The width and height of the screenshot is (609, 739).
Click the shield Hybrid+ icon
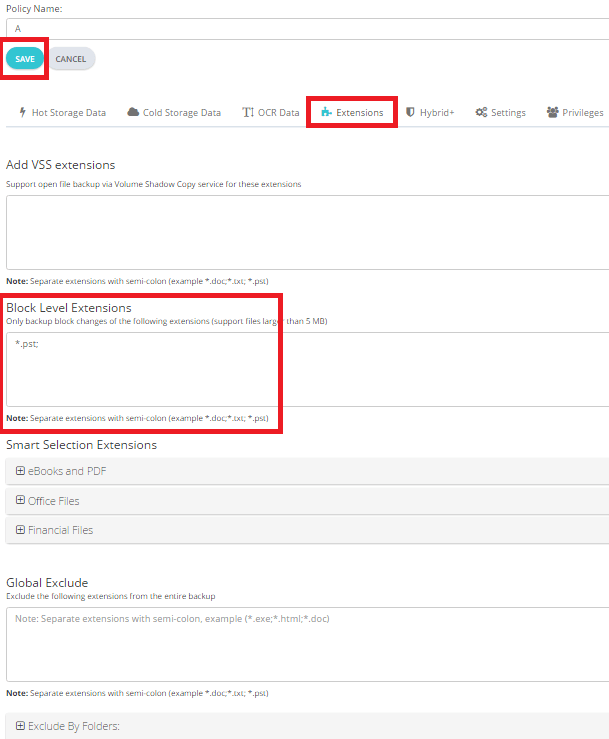point(410,112)
